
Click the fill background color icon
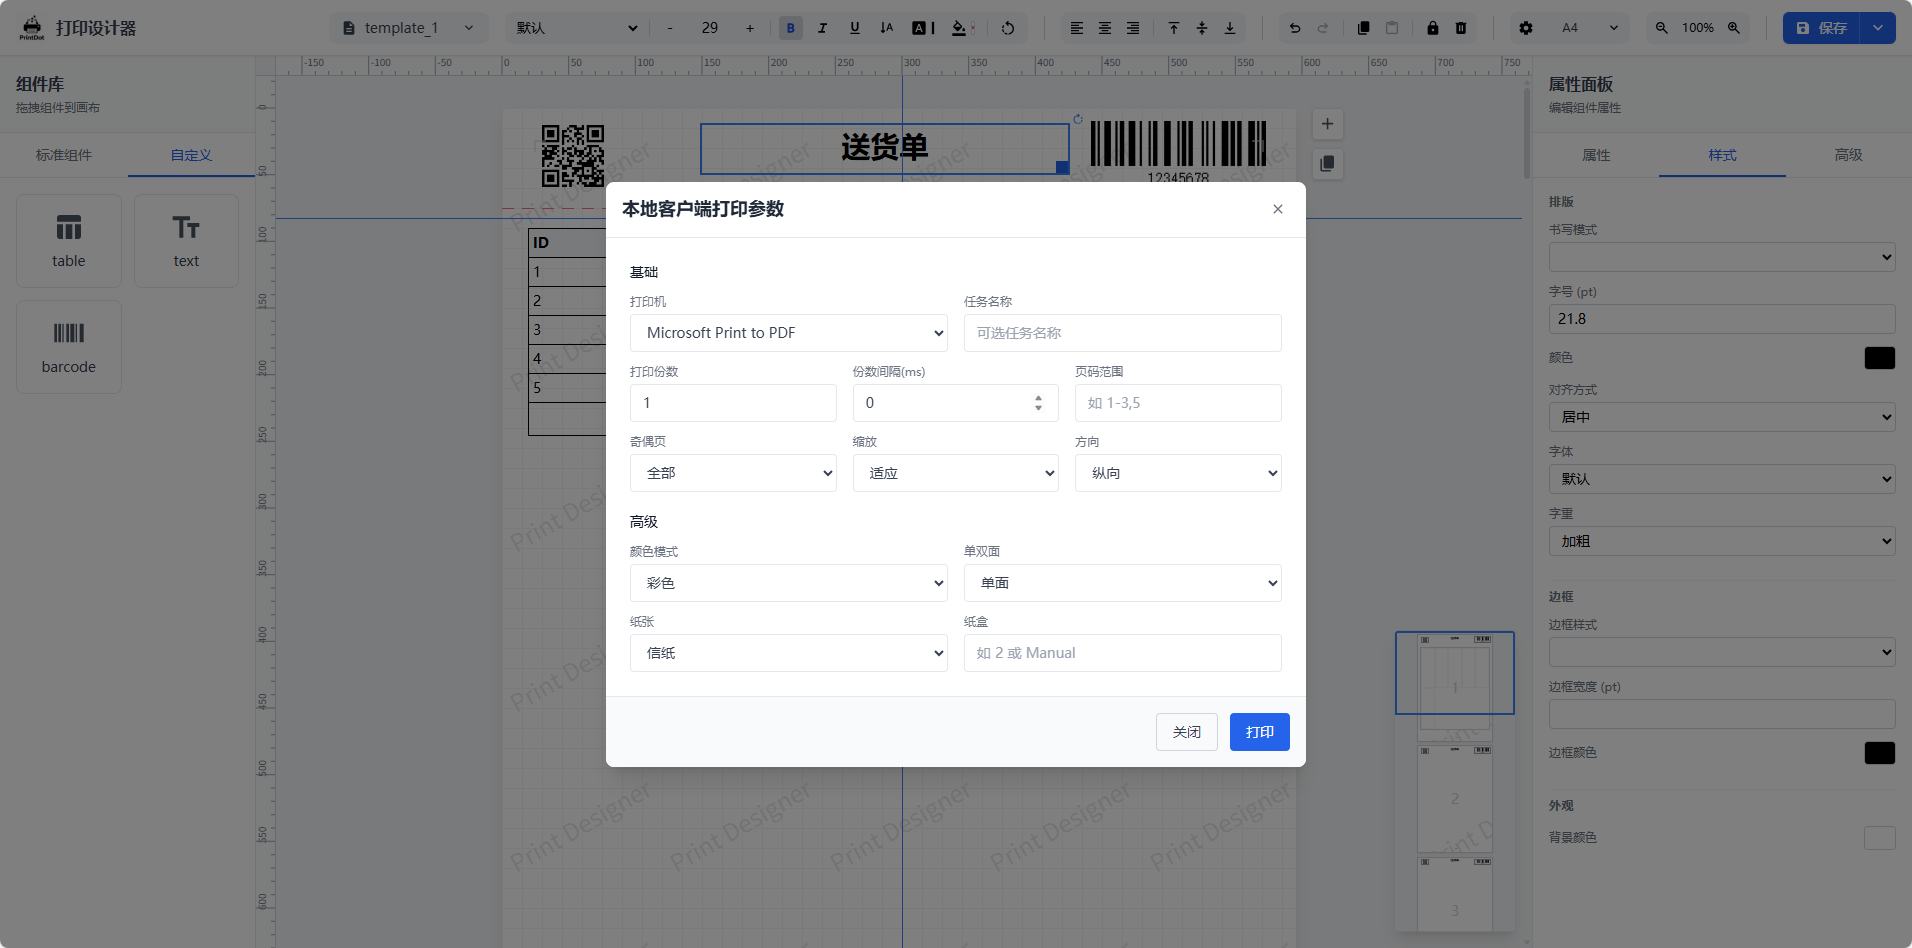[962, 28]
